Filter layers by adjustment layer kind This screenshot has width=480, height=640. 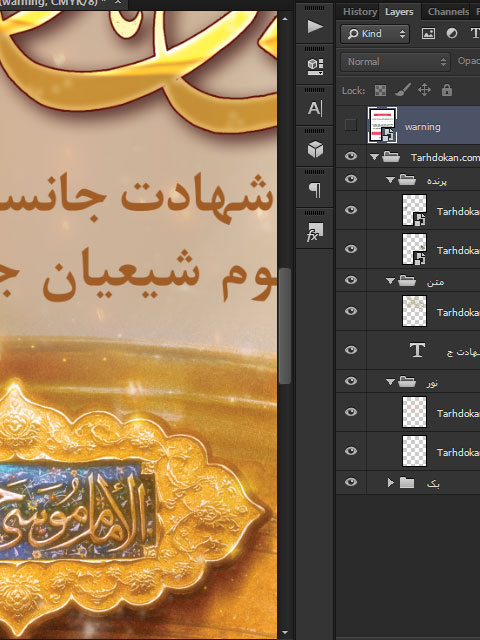[452, 33]
